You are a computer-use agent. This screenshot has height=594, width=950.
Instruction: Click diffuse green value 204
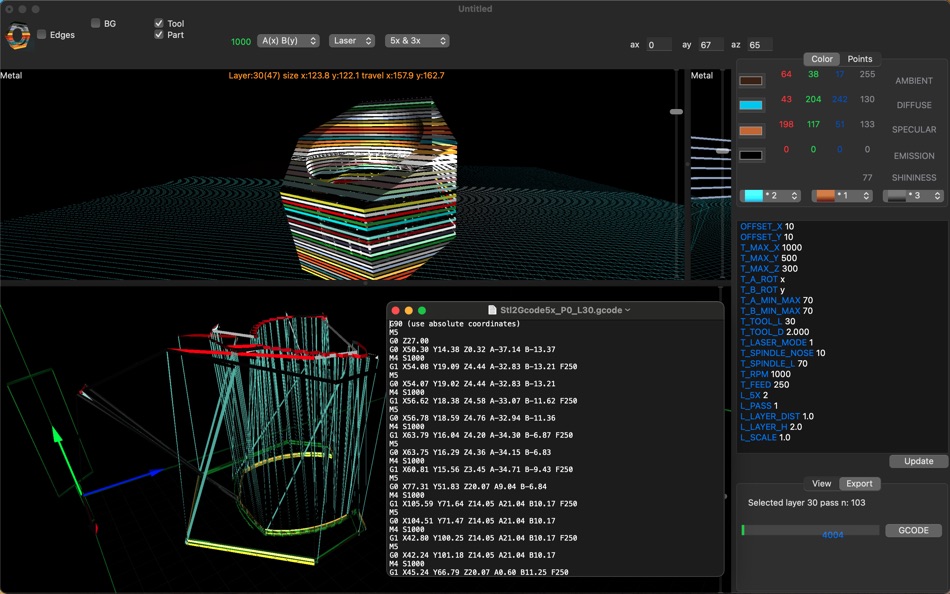click(x=813, y=99)
